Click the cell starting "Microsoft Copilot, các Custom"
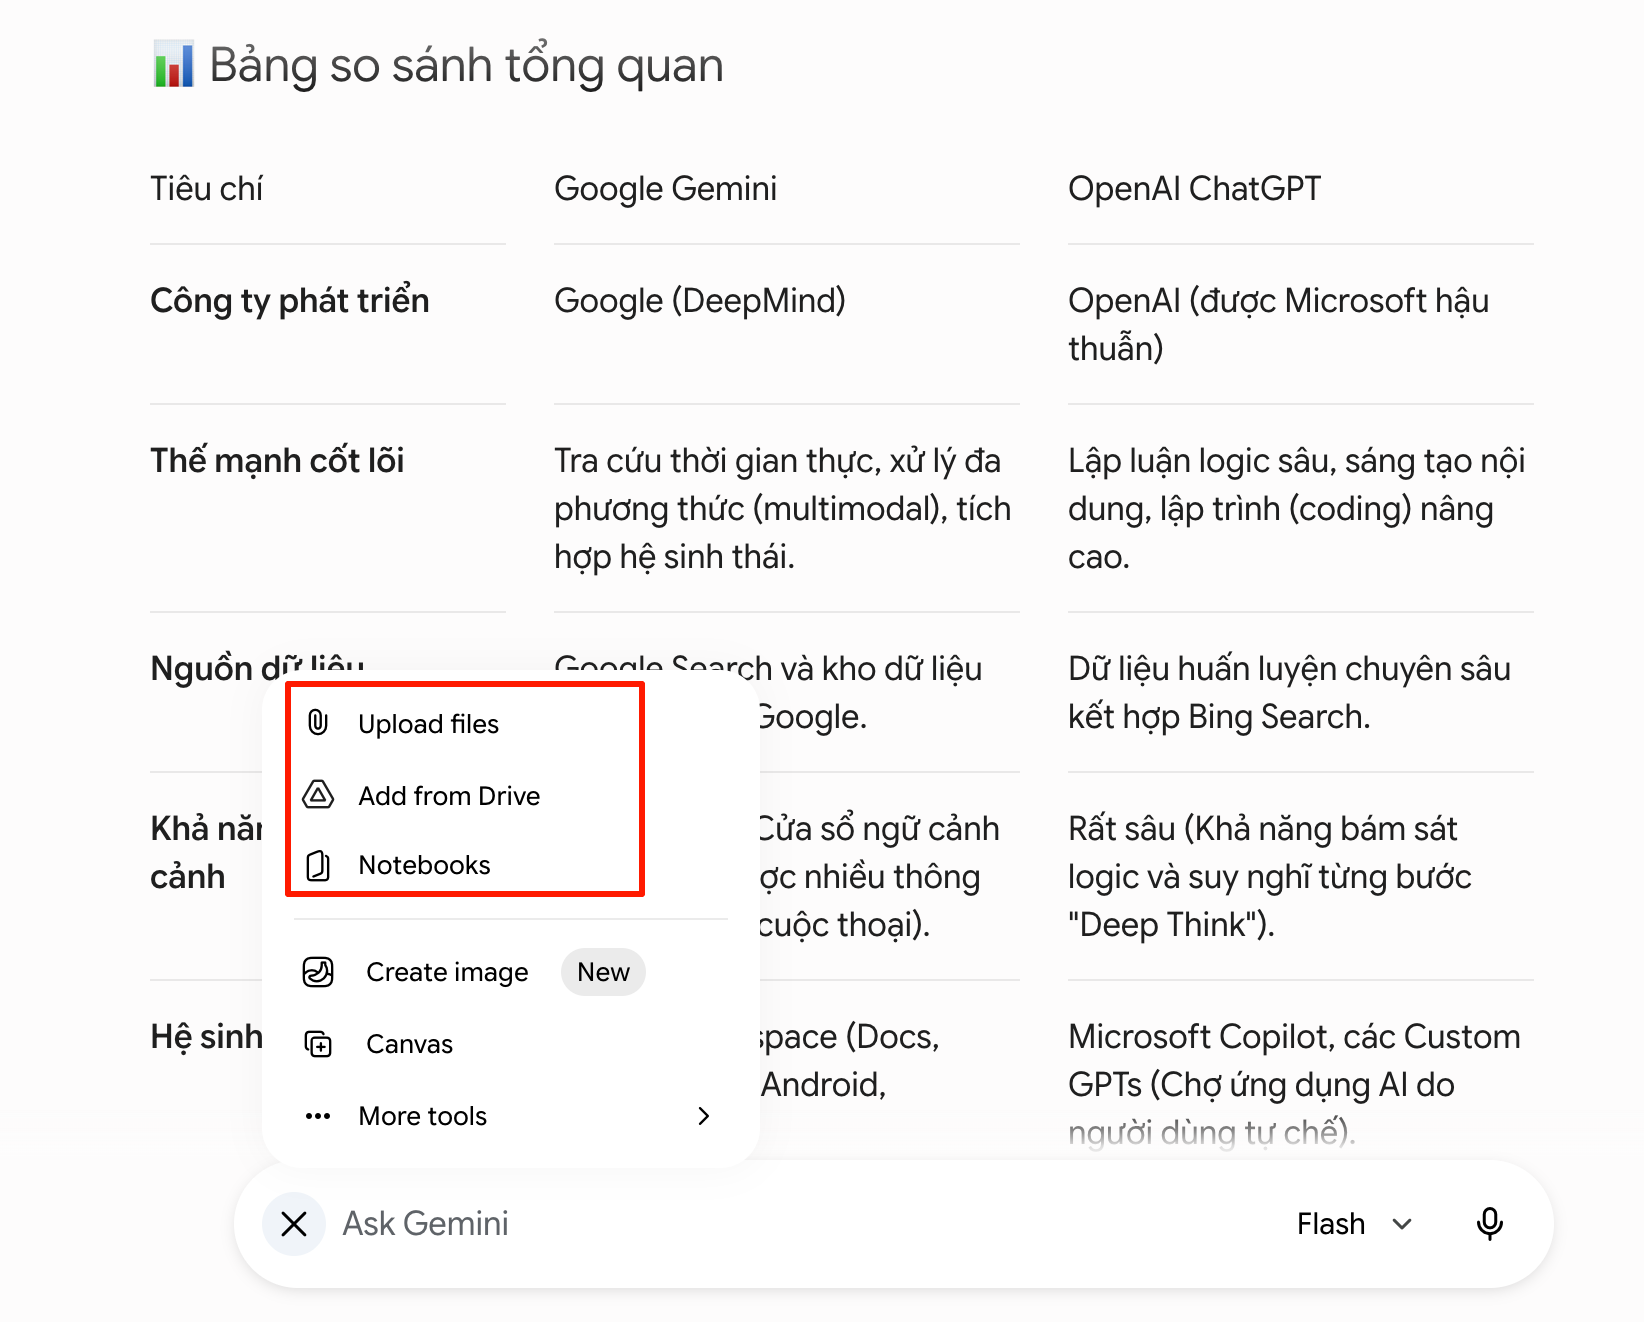Screen dimensions: 1644x1322 1294,1085
